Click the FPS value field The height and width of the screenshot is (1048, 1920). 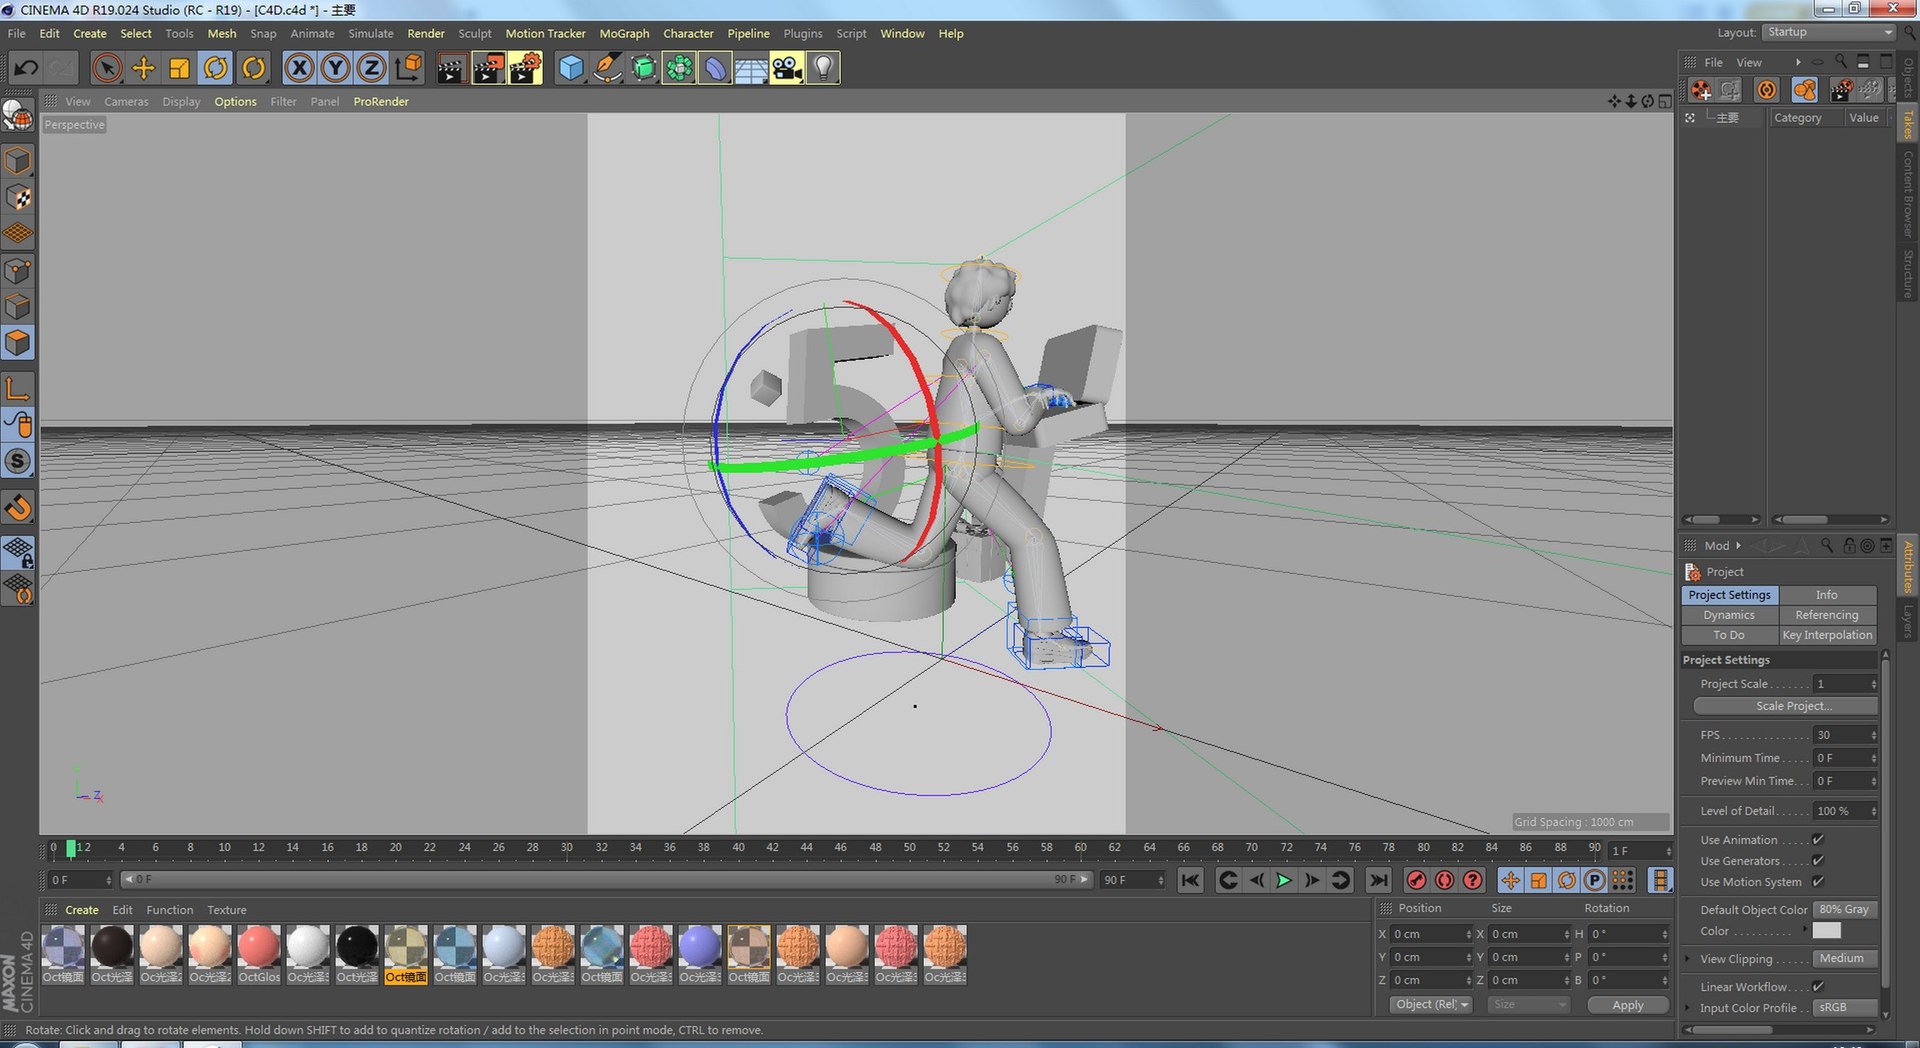[x=1845, y=735]
